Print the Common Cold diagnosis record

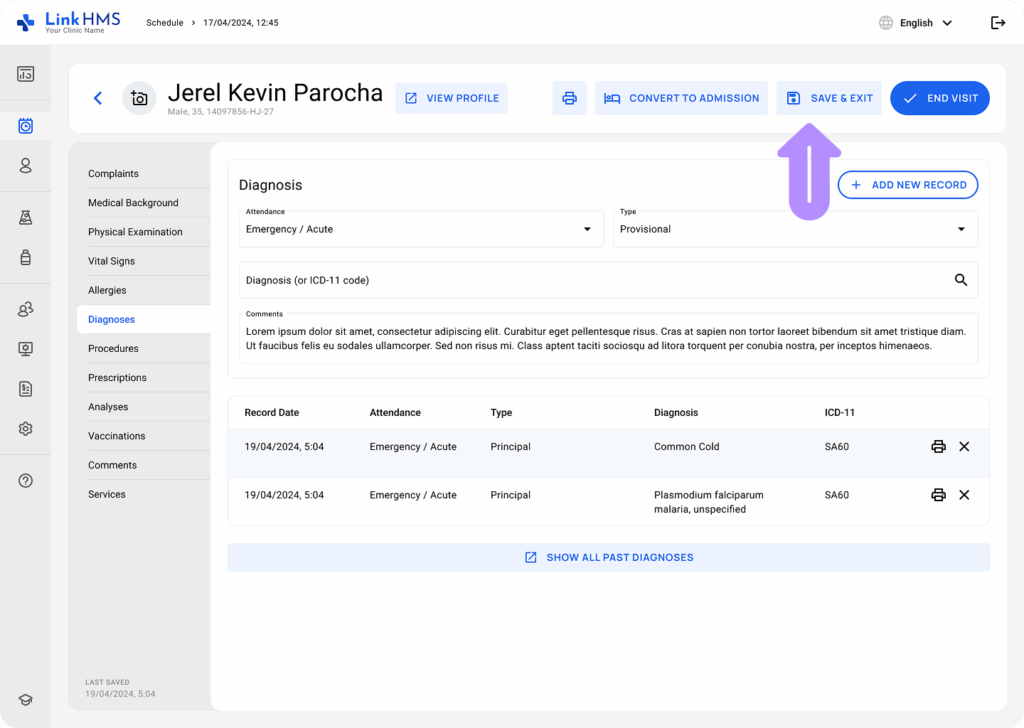(938, 447)
